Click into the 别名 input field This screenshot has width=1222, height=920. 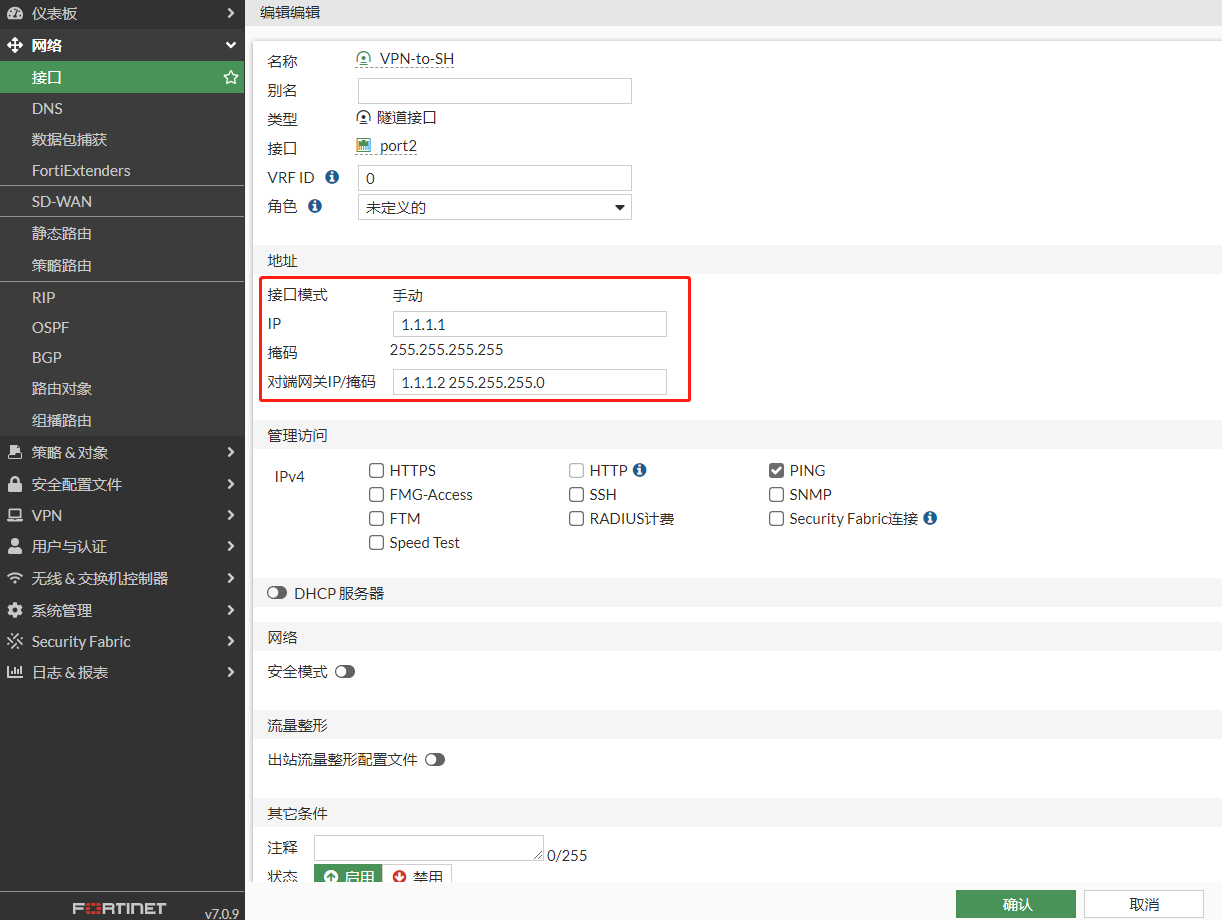coord(494,91)
